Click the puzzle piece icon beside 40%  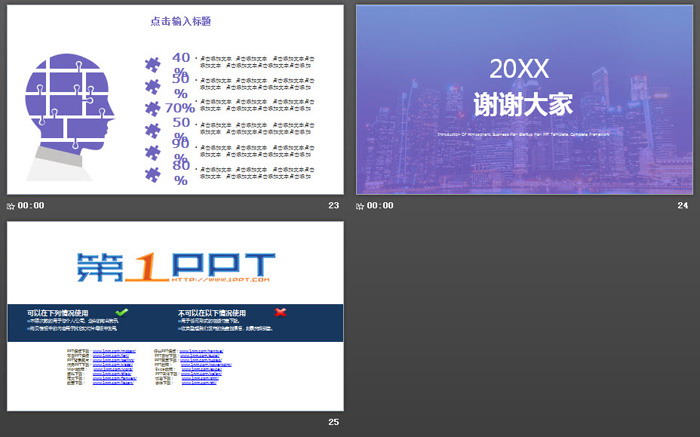pos(153,65)
